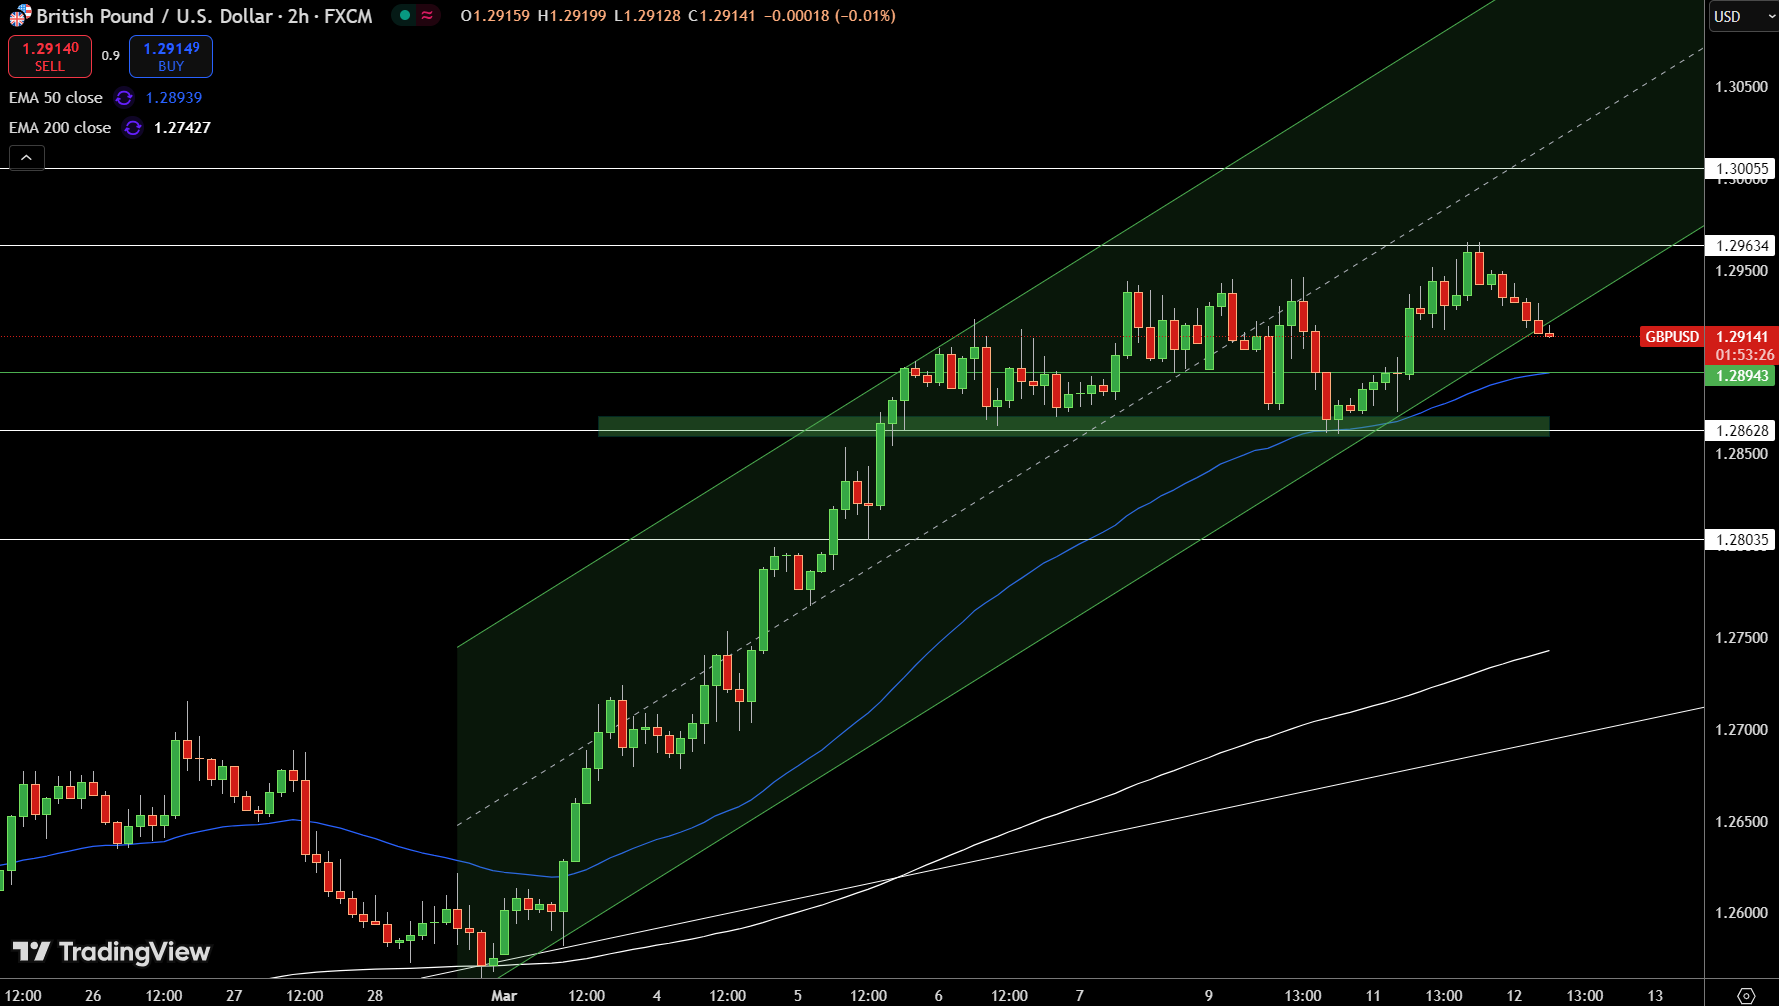Click the bold 12 date on time axis

pos(1514,995)
